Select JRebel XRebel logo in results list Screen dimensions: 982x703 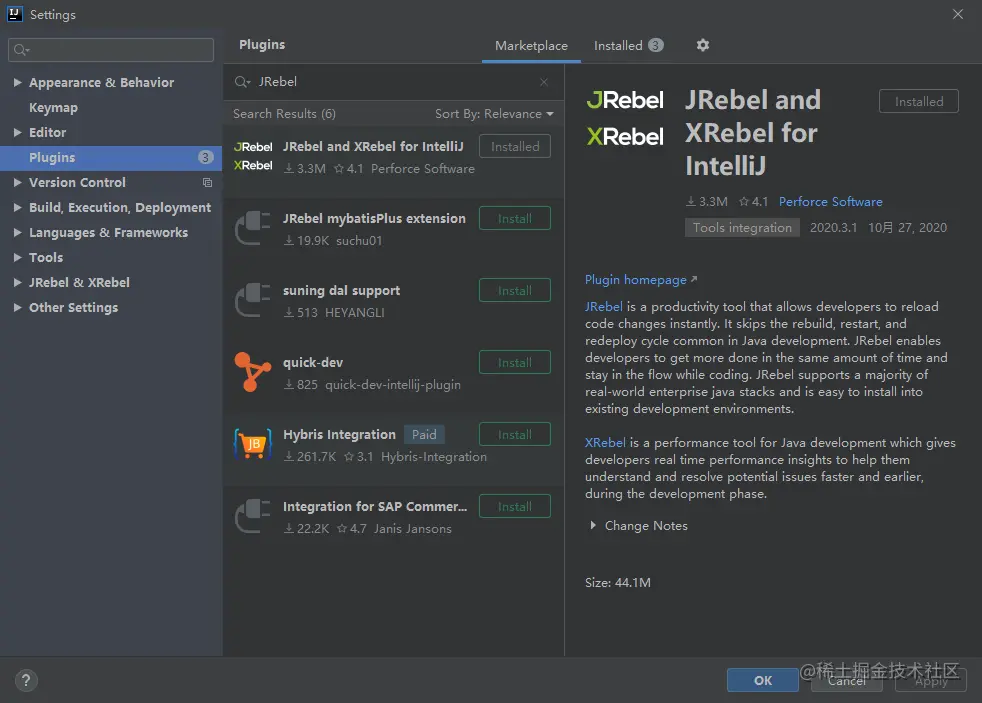click(x=253, y=156)
